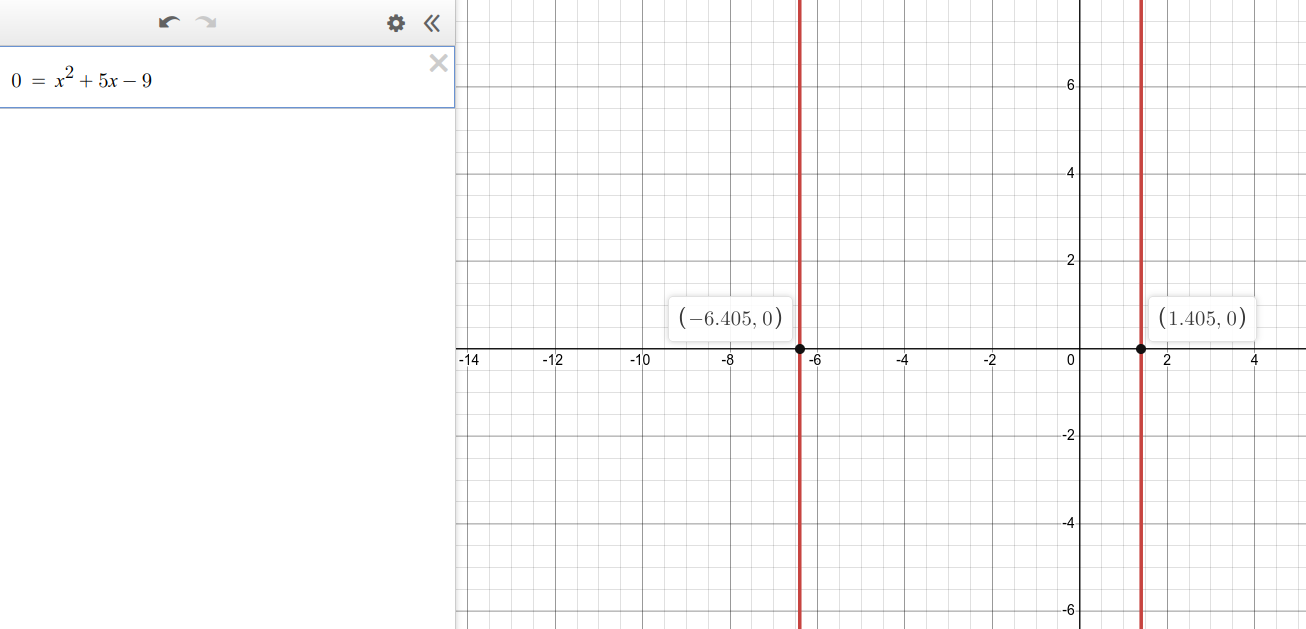Click the x-axis label -8
Screen dimensions: 1306x629
pos(728,361)
